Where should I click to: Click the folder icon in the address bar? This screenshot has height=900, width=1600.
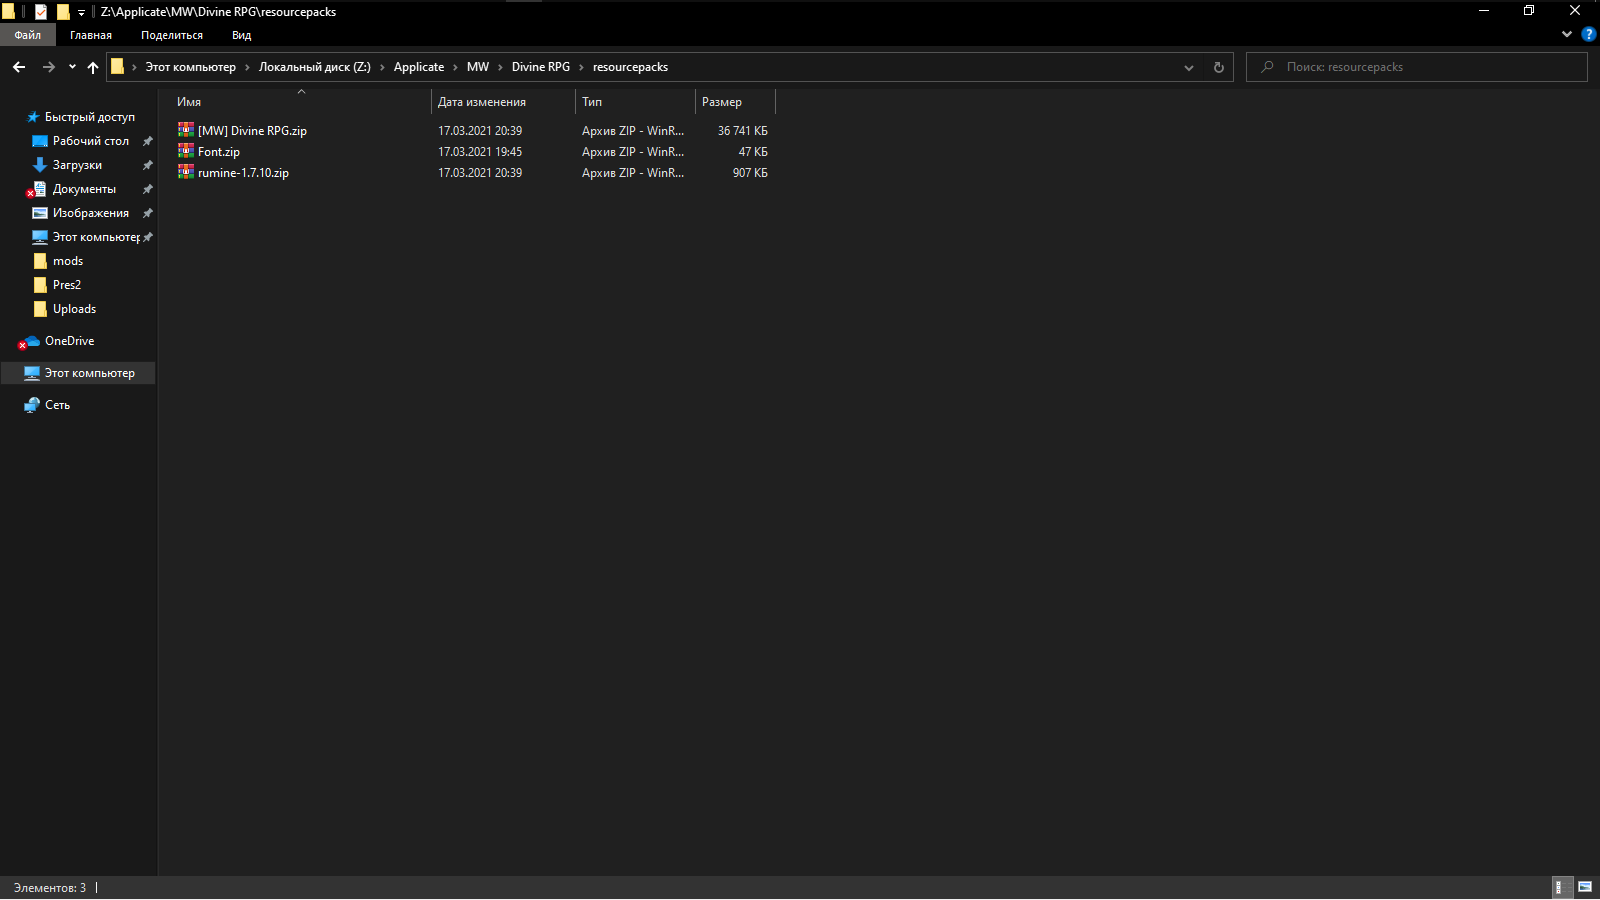(117, 67)
